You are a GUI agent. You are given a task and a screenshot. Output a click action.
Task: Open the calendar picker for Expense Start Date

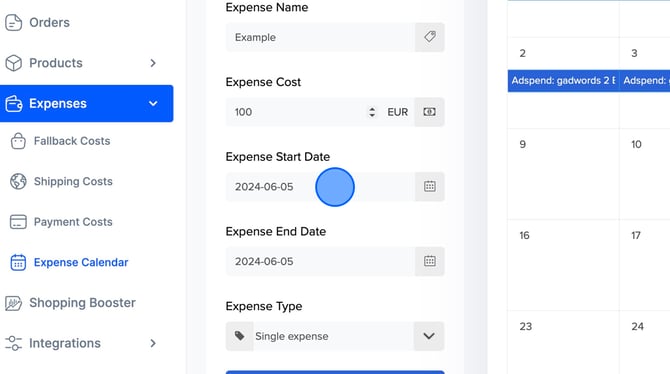coord(429,186)
